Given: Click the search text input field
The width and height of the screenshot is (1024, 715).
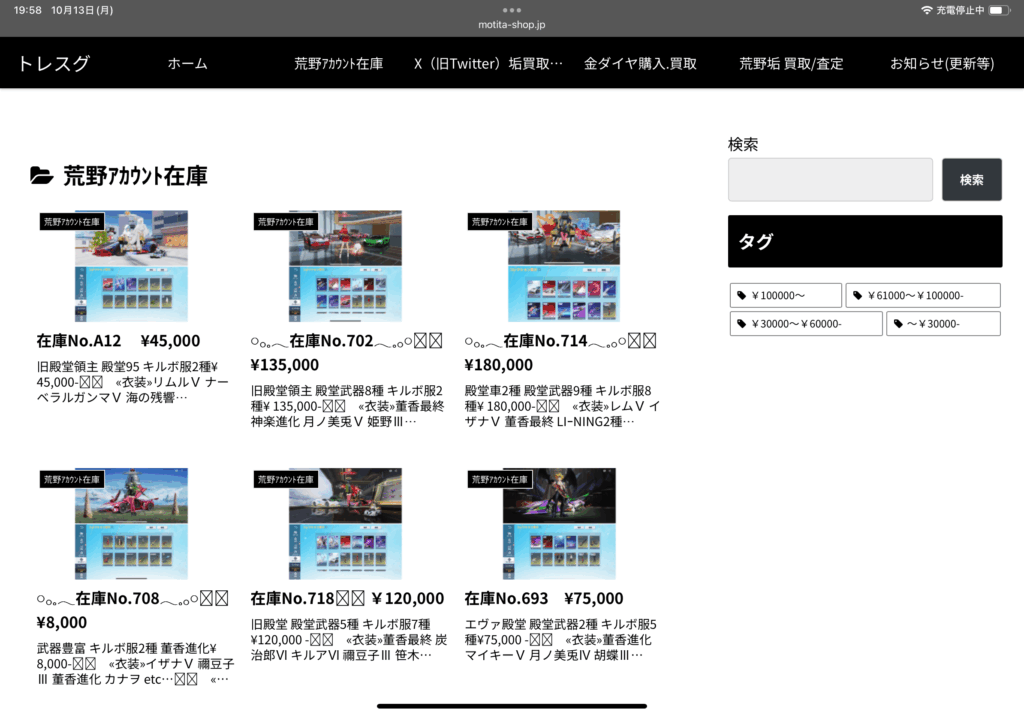Looking at the screenshot, I should click(x=830, y=180).
